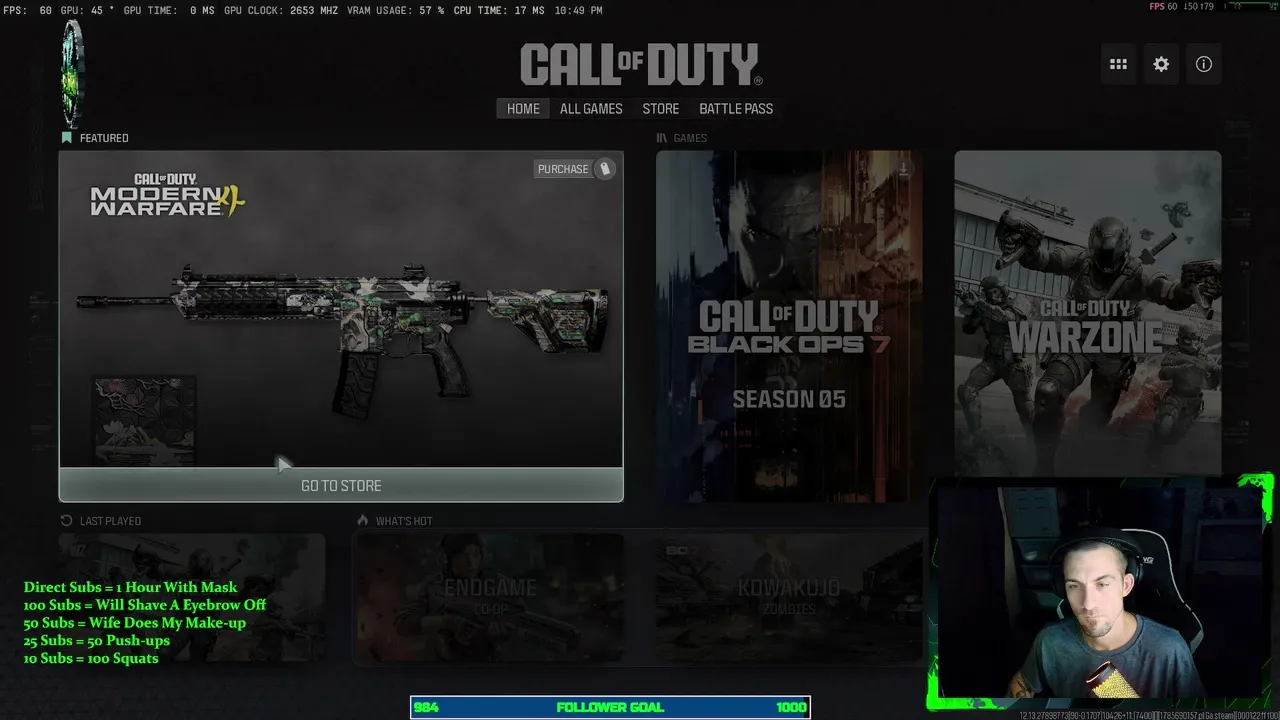The width and height of the screenshot is (1280, 720).
Task: Click "10 Subs = 100 Squats" text
Action: coord(91,658)
